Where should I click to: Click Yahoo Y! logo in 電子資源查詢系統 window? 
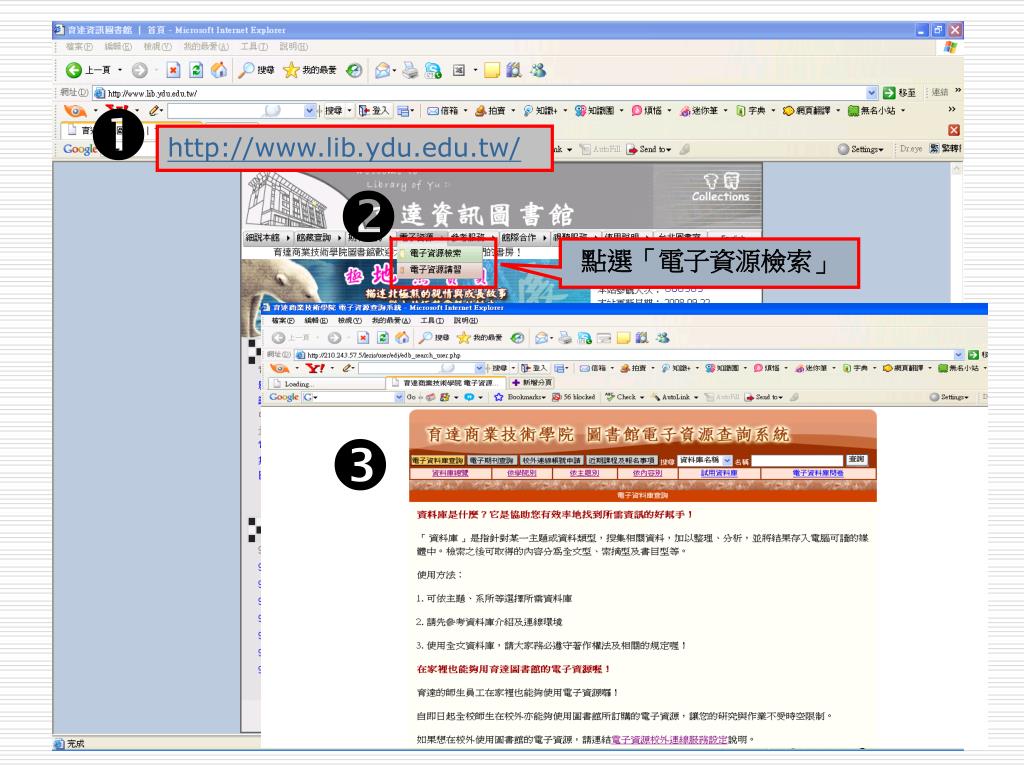[315, 368]
